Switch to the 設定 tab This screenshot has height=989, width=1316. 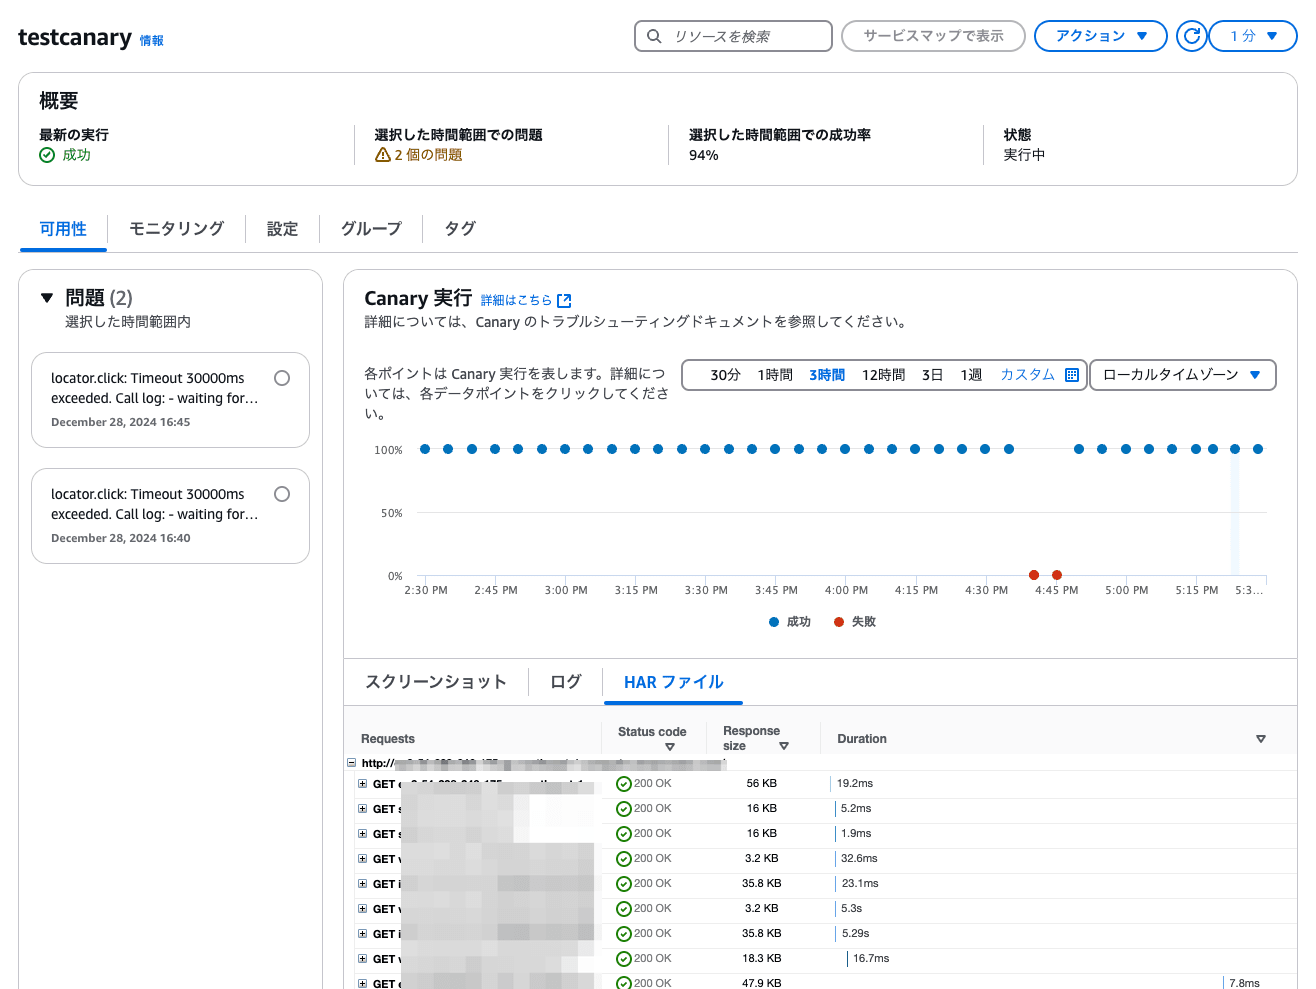[x=282, y=229]
